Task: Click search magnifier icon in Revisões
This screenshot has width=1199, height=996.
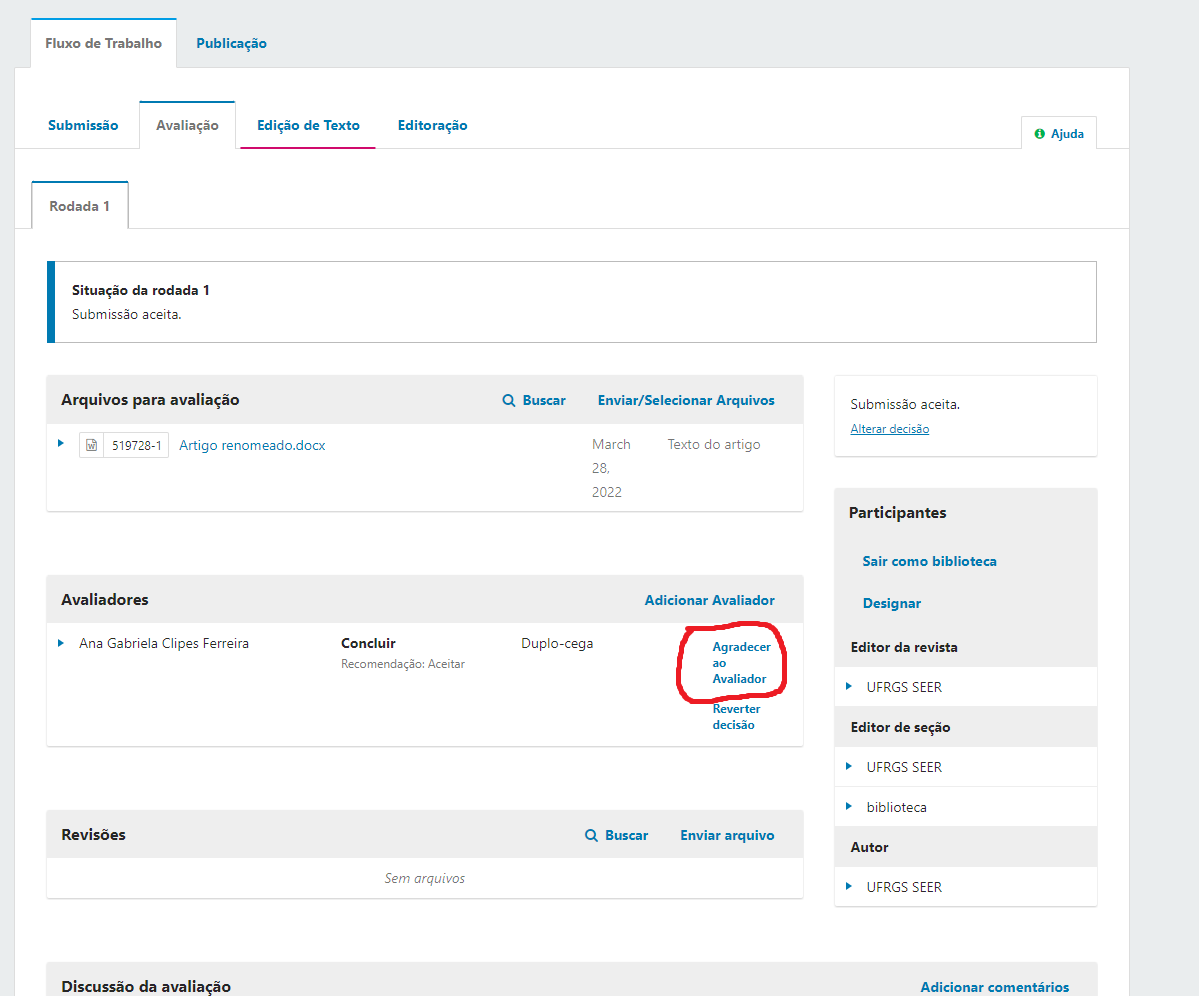Action: [591, 835]
